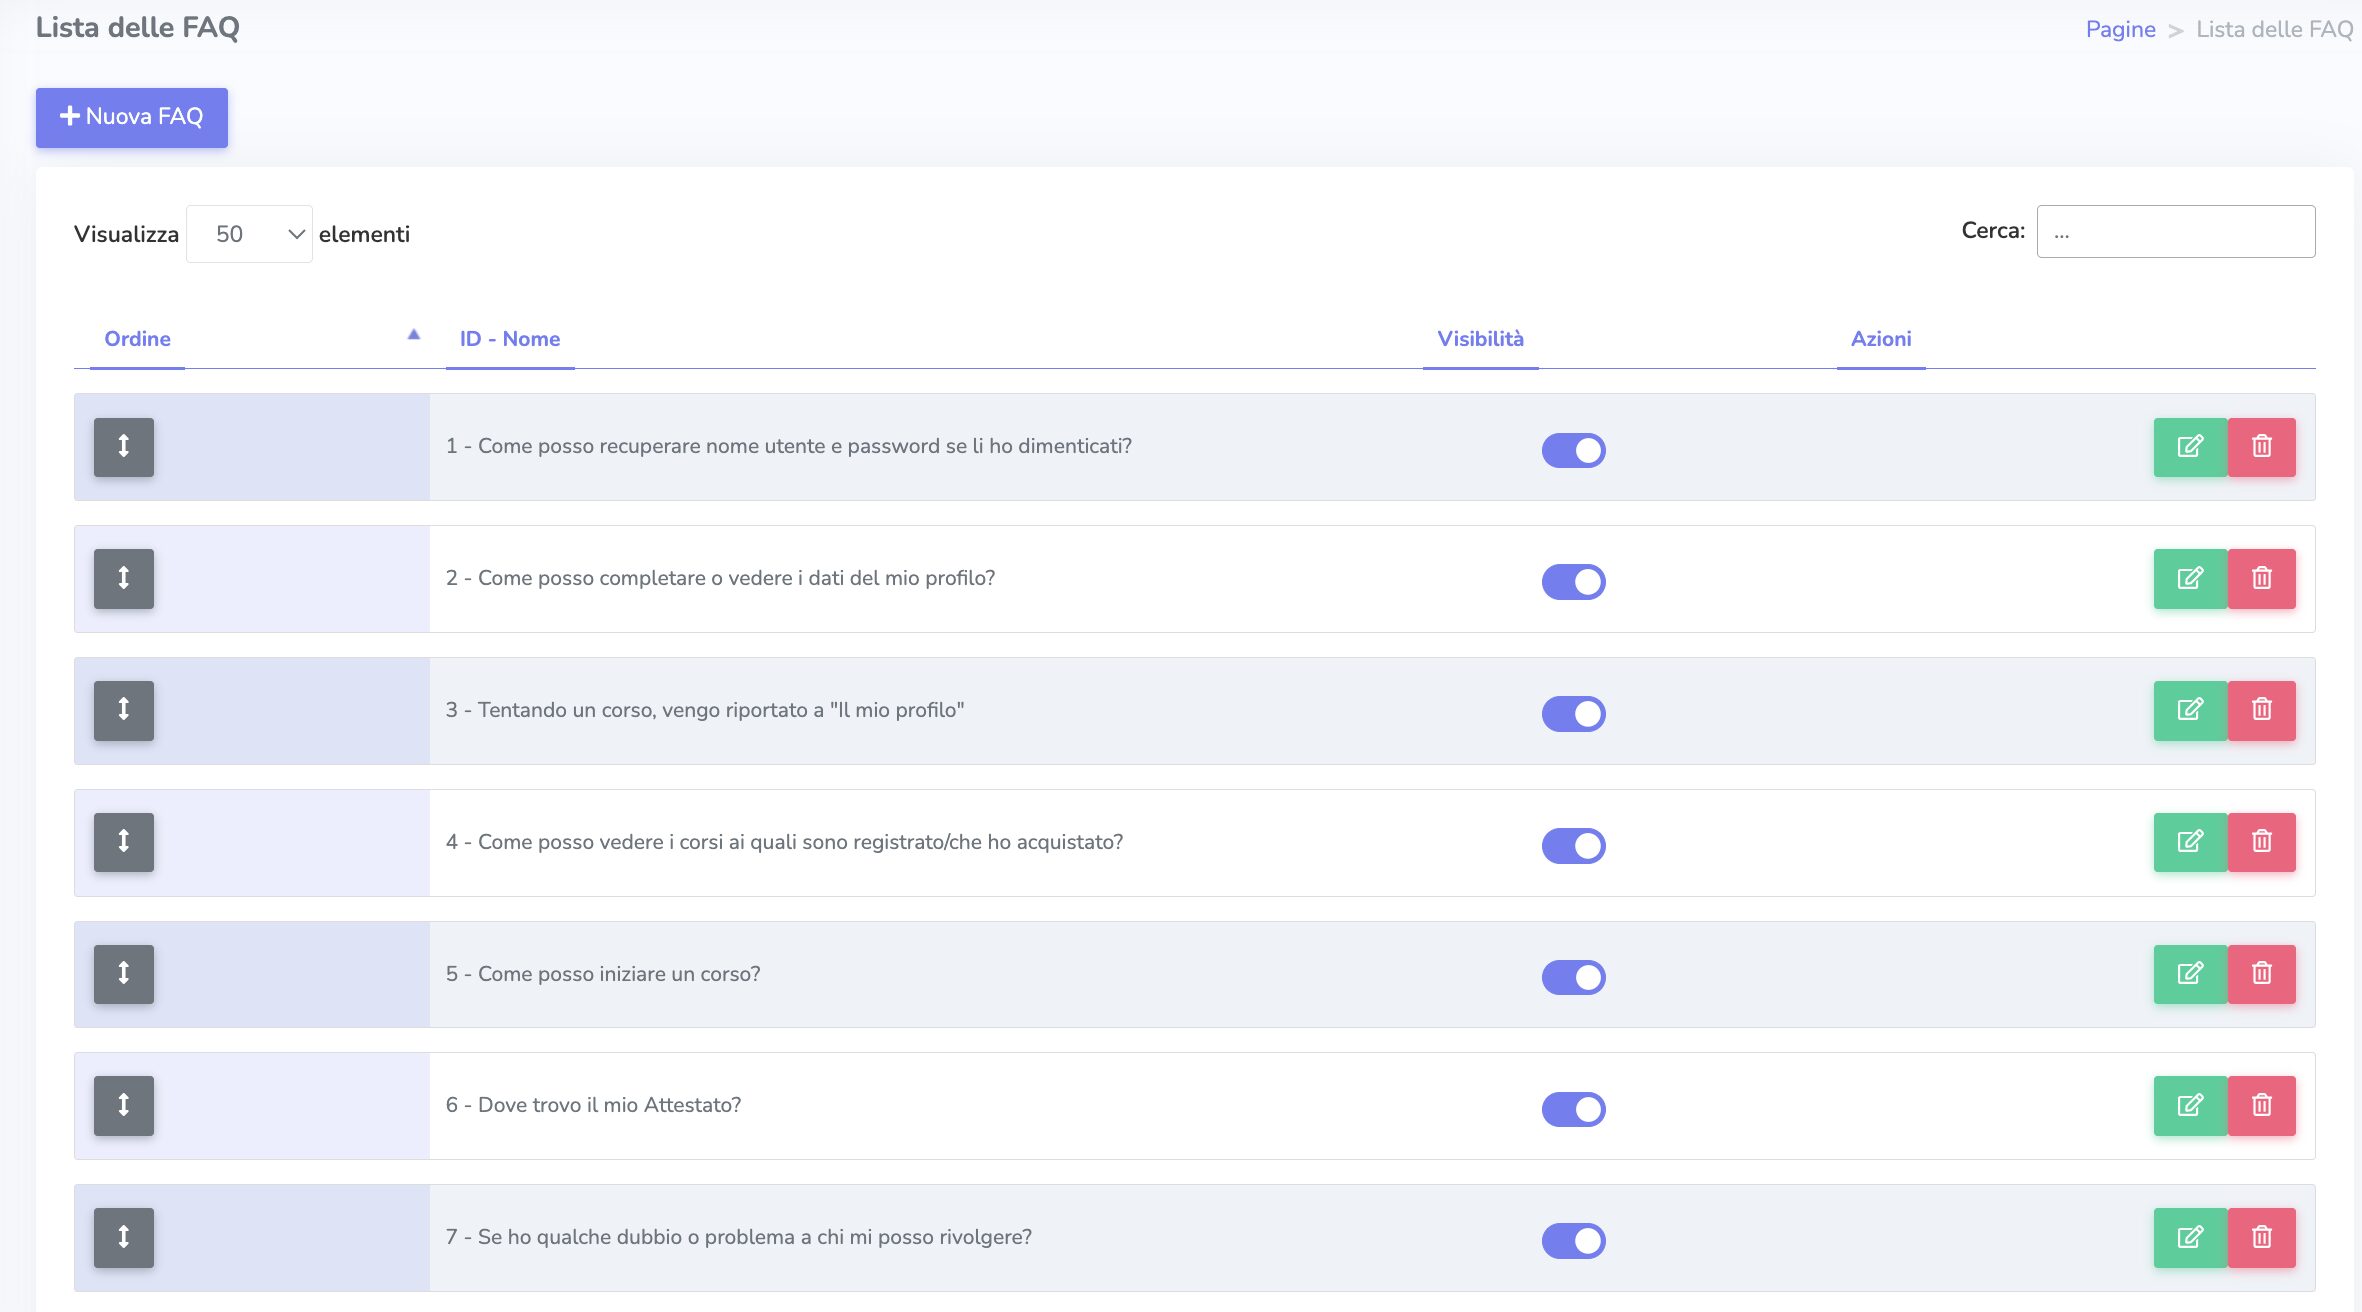The width and height of the screenshot is (2362, 1312).
Task: Open edit for FAQ 7
Action: tap(2189, 1238)
